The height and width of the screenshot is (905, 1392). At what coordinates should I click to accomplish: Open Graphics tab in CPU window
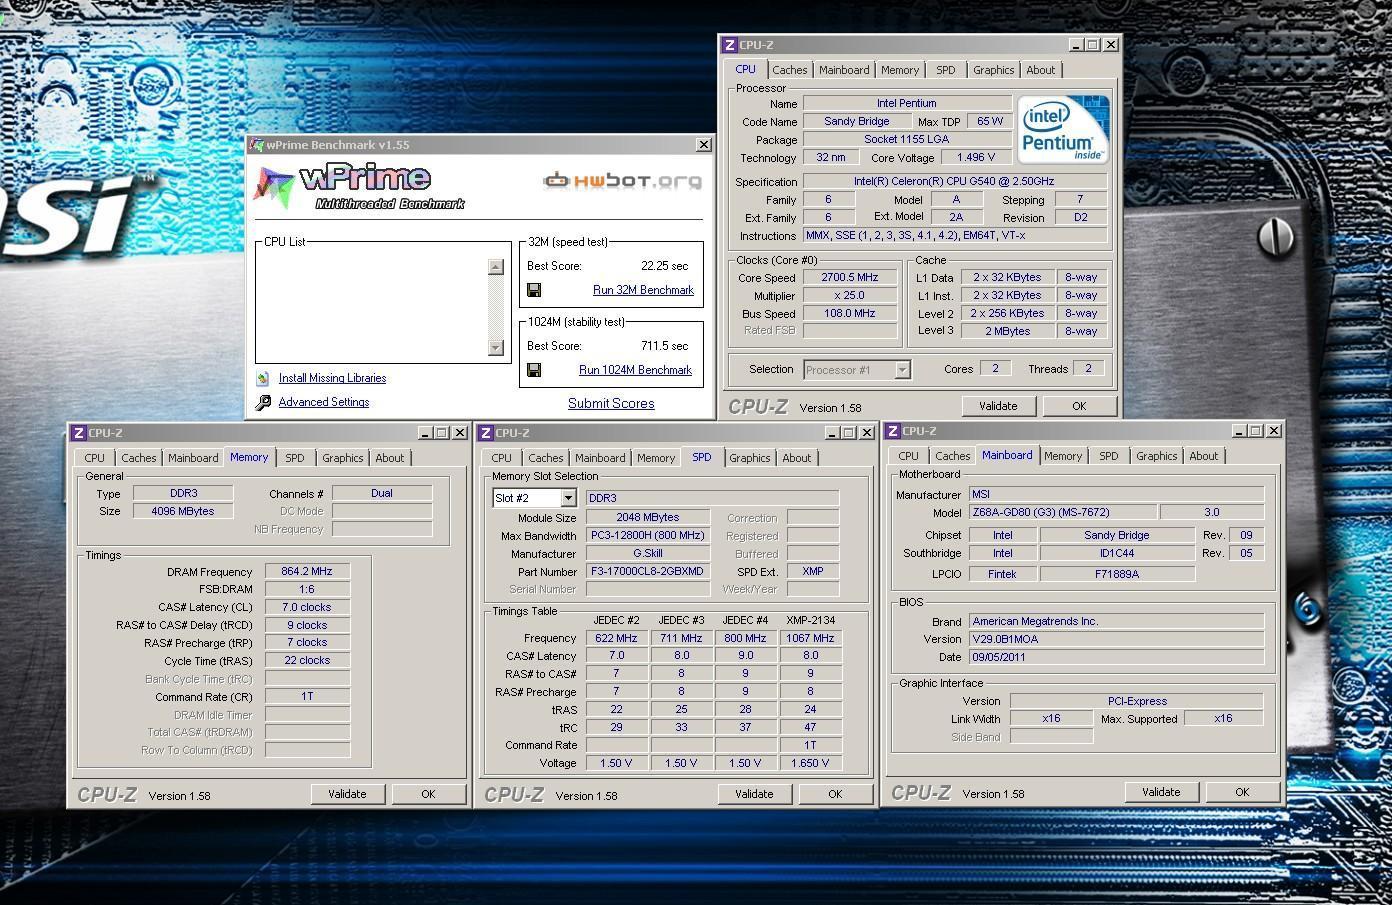coord(993,70)
